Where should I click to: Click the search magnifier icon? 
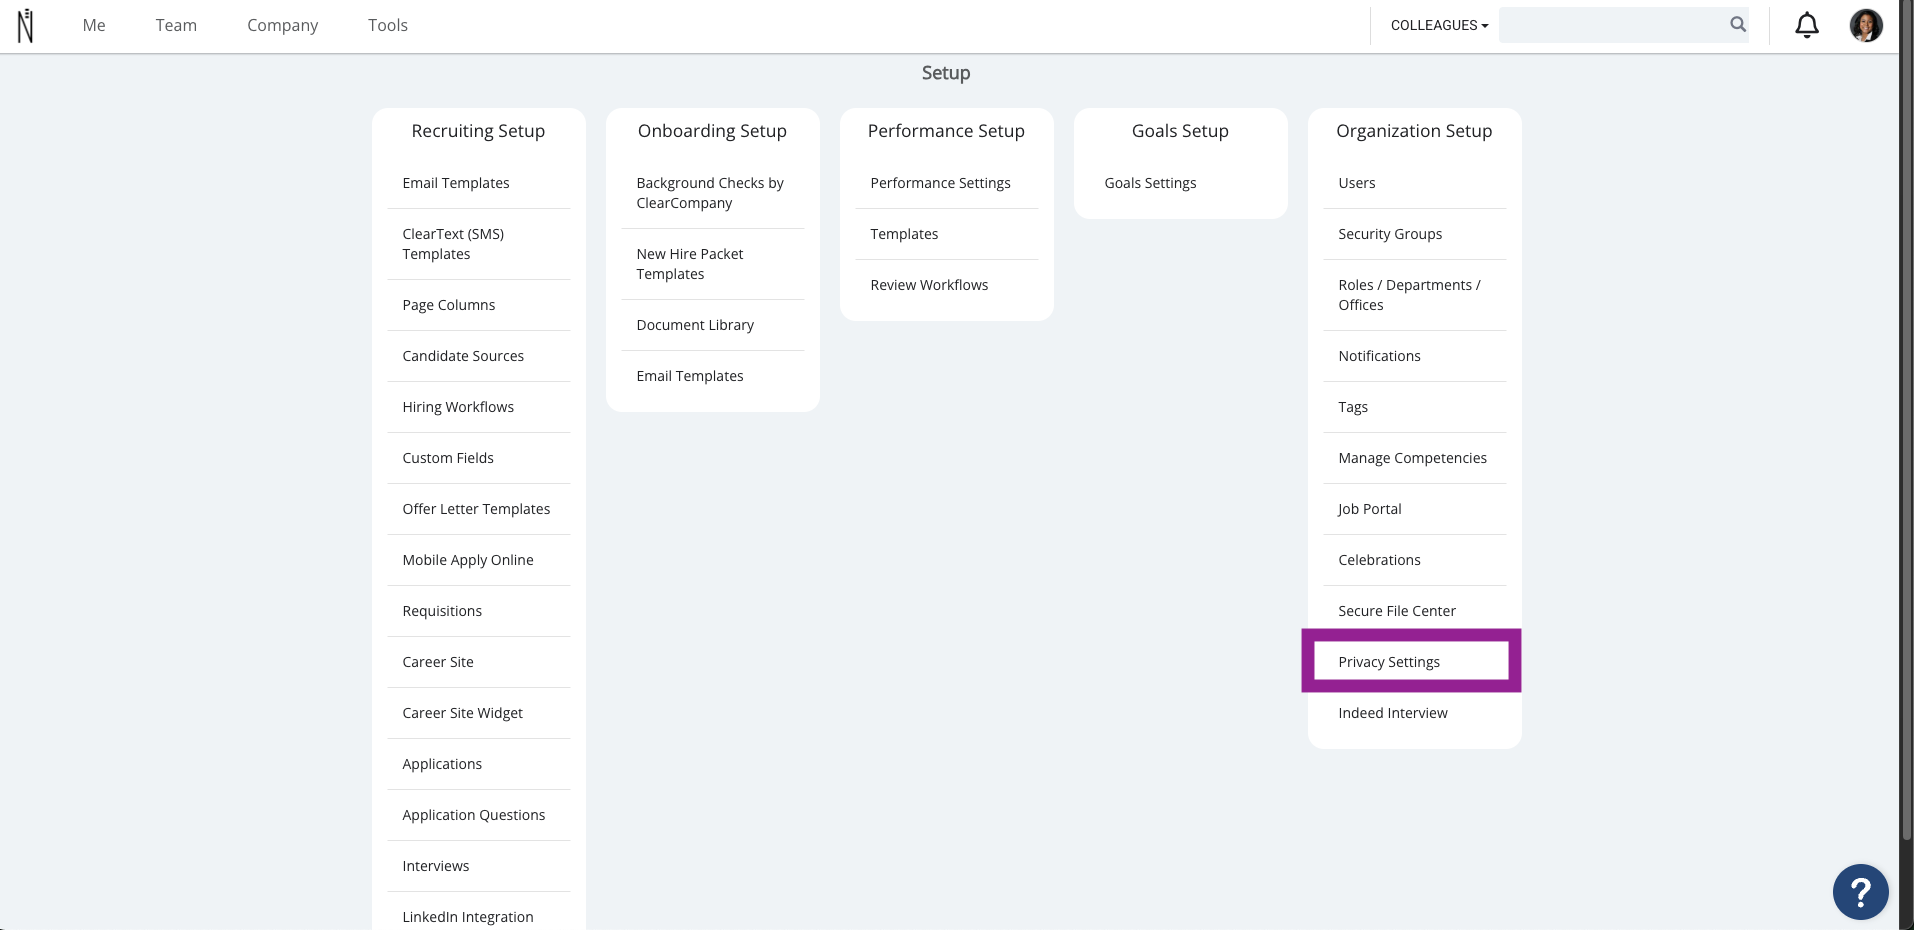[1738, 25]
